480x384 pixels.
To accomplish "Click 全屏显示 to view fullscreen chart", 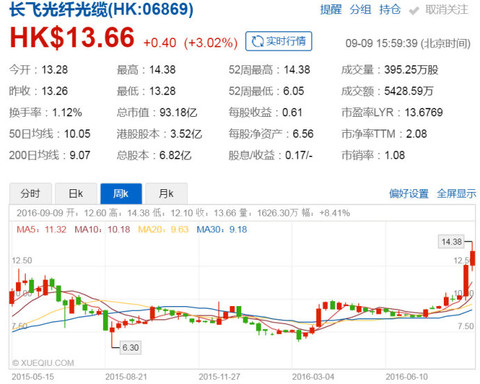I will [x=457, y=194].
